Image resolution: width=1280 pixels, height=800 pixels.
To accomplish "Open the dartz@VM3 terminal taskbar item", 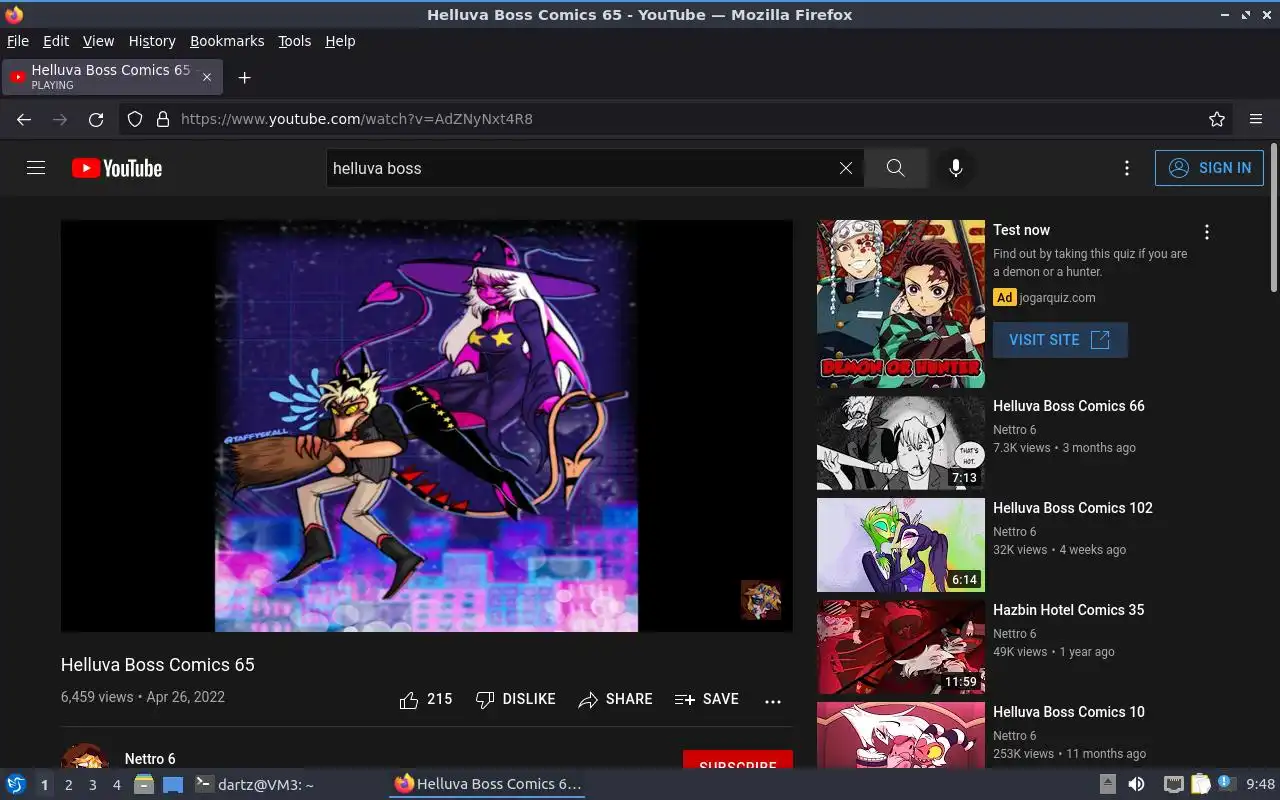I will pyautogui.click(x=254, y=785).
